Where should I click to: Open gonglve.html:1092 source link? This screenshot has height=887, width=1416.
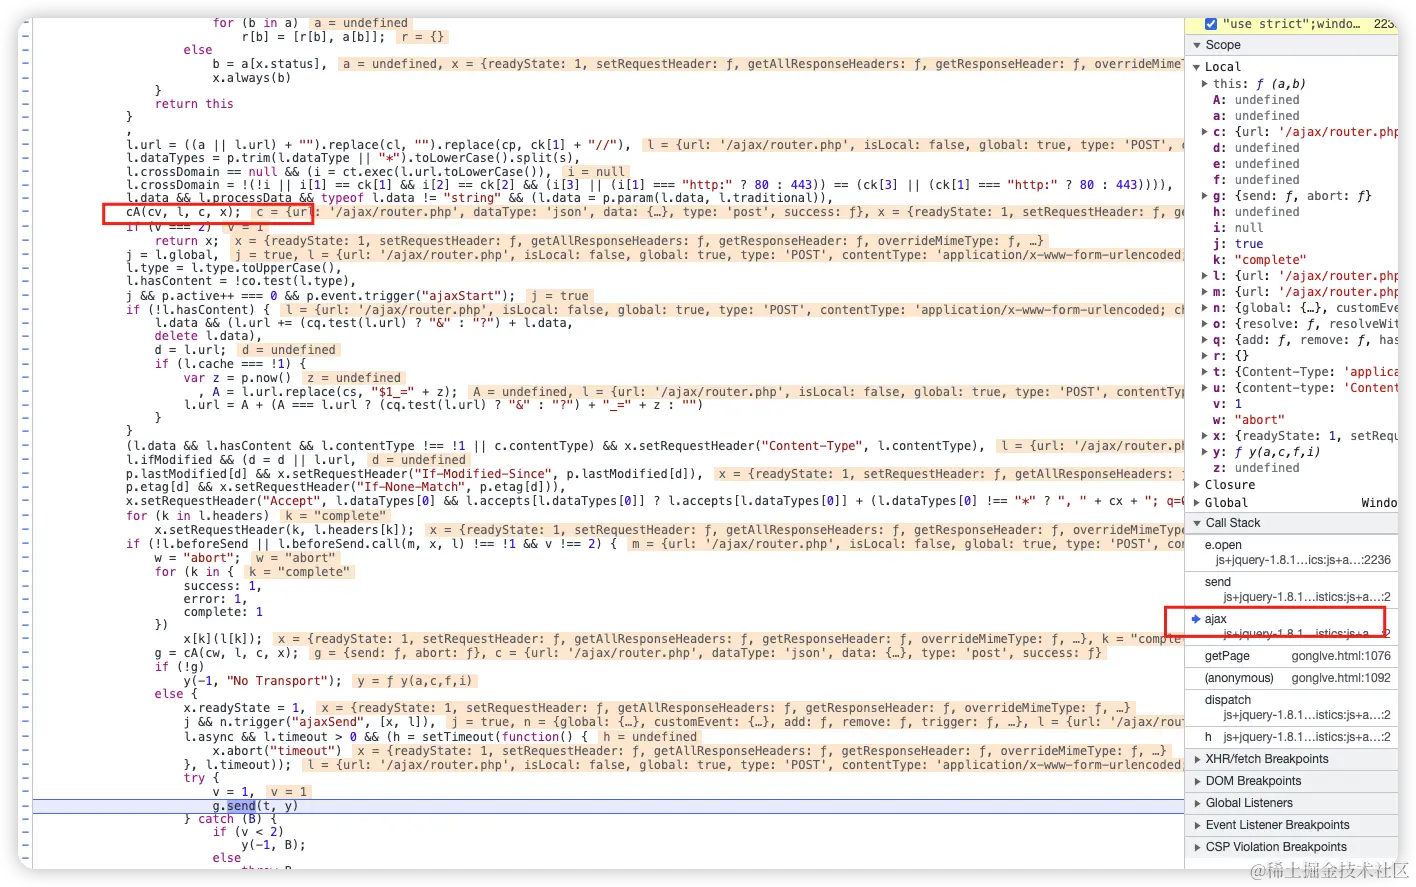tap(1340, 678)
